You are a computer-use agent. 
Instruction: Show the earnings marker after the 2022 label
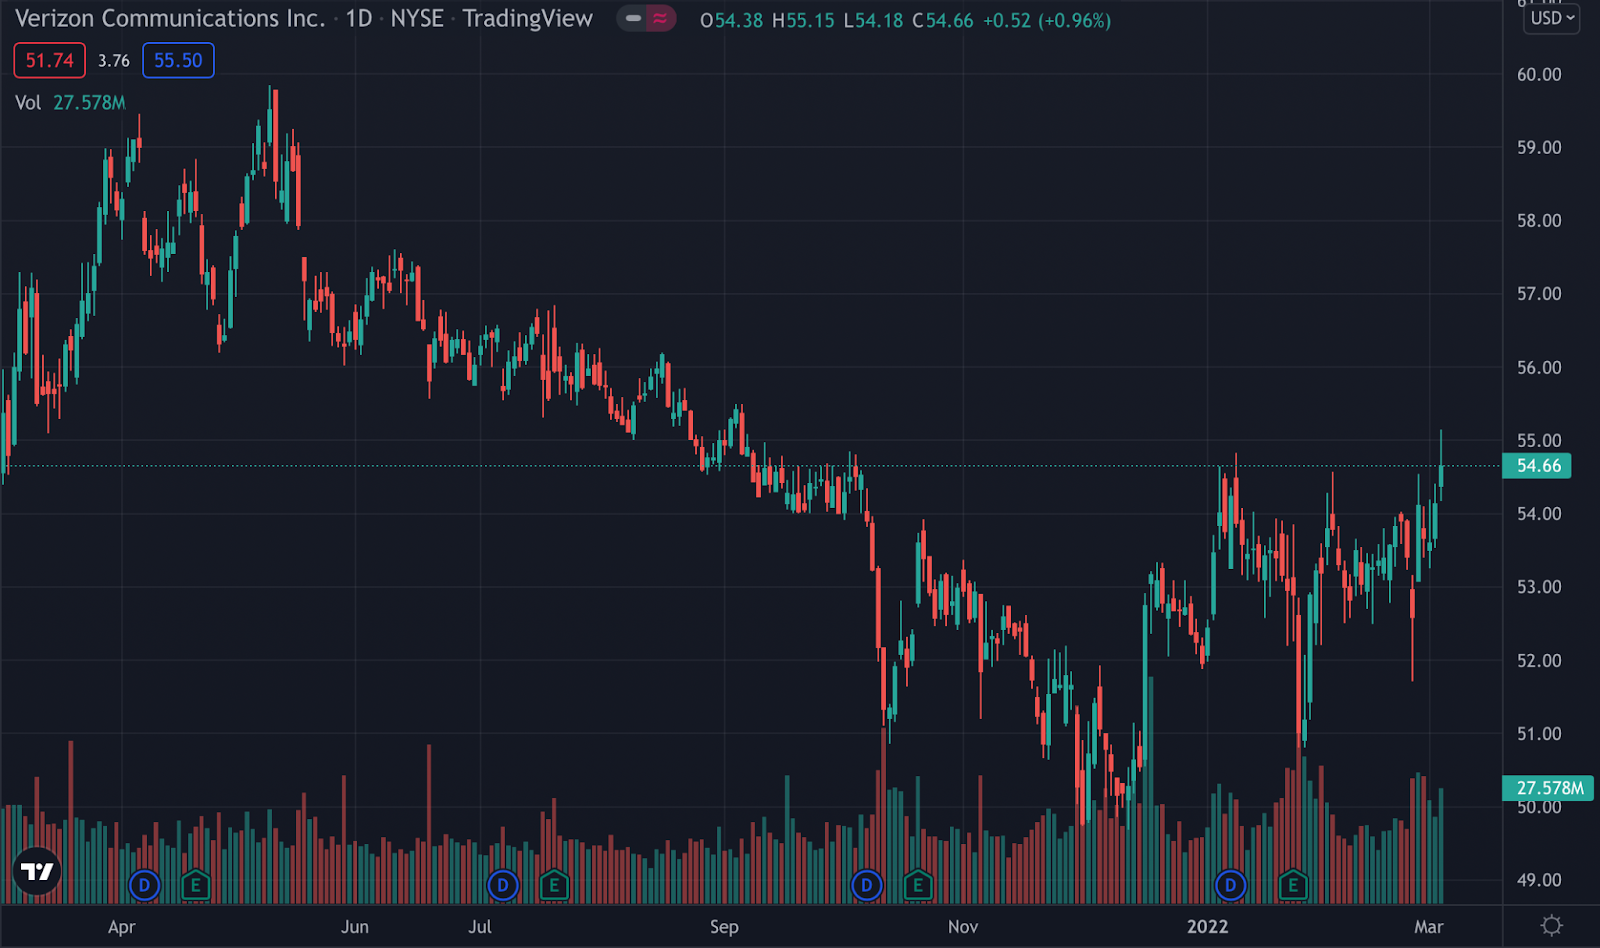1293,885
